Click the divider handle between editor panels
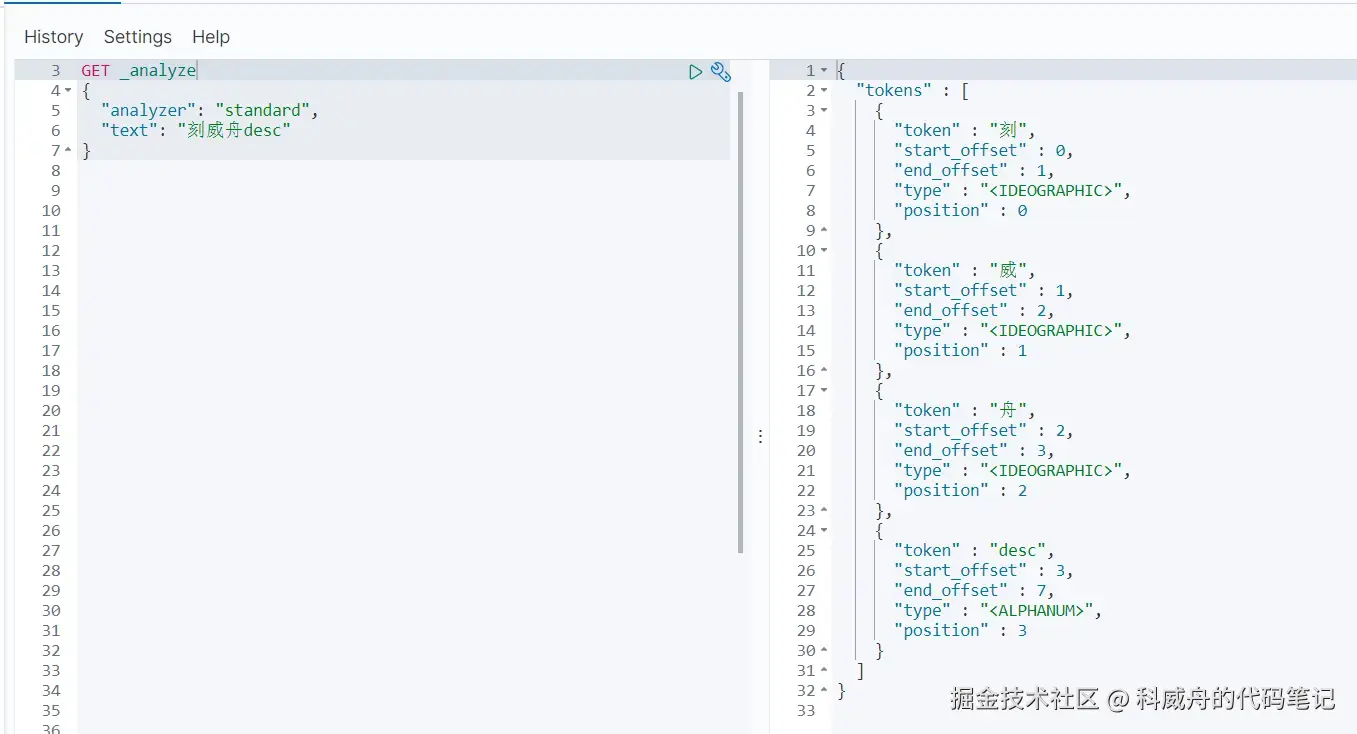The image size is (1357, 734). click(x=760, y=436)
